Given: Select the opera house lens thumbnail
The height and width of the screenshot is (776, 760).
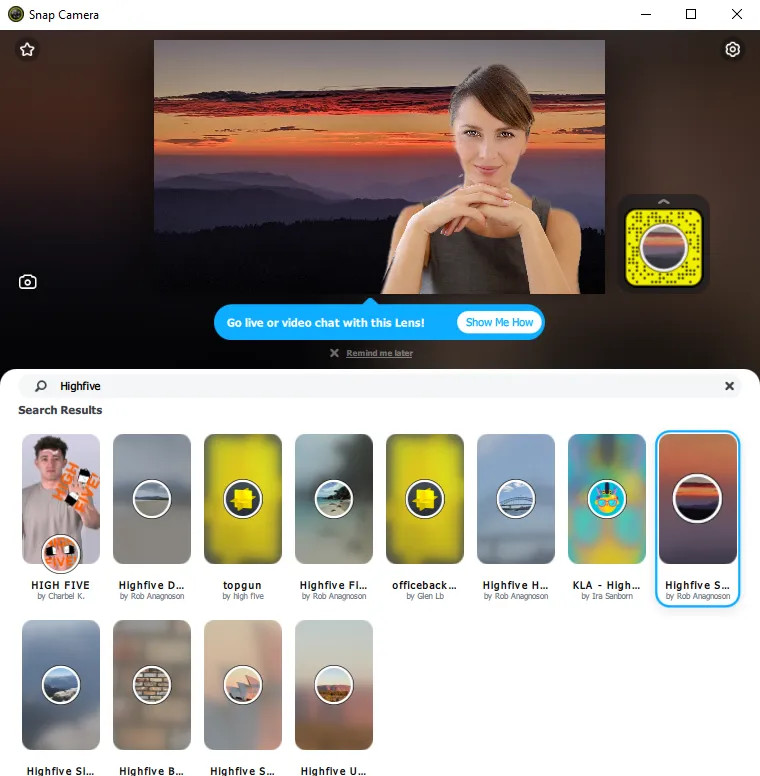Looking at the screenshot, I should tap(243, 685).
